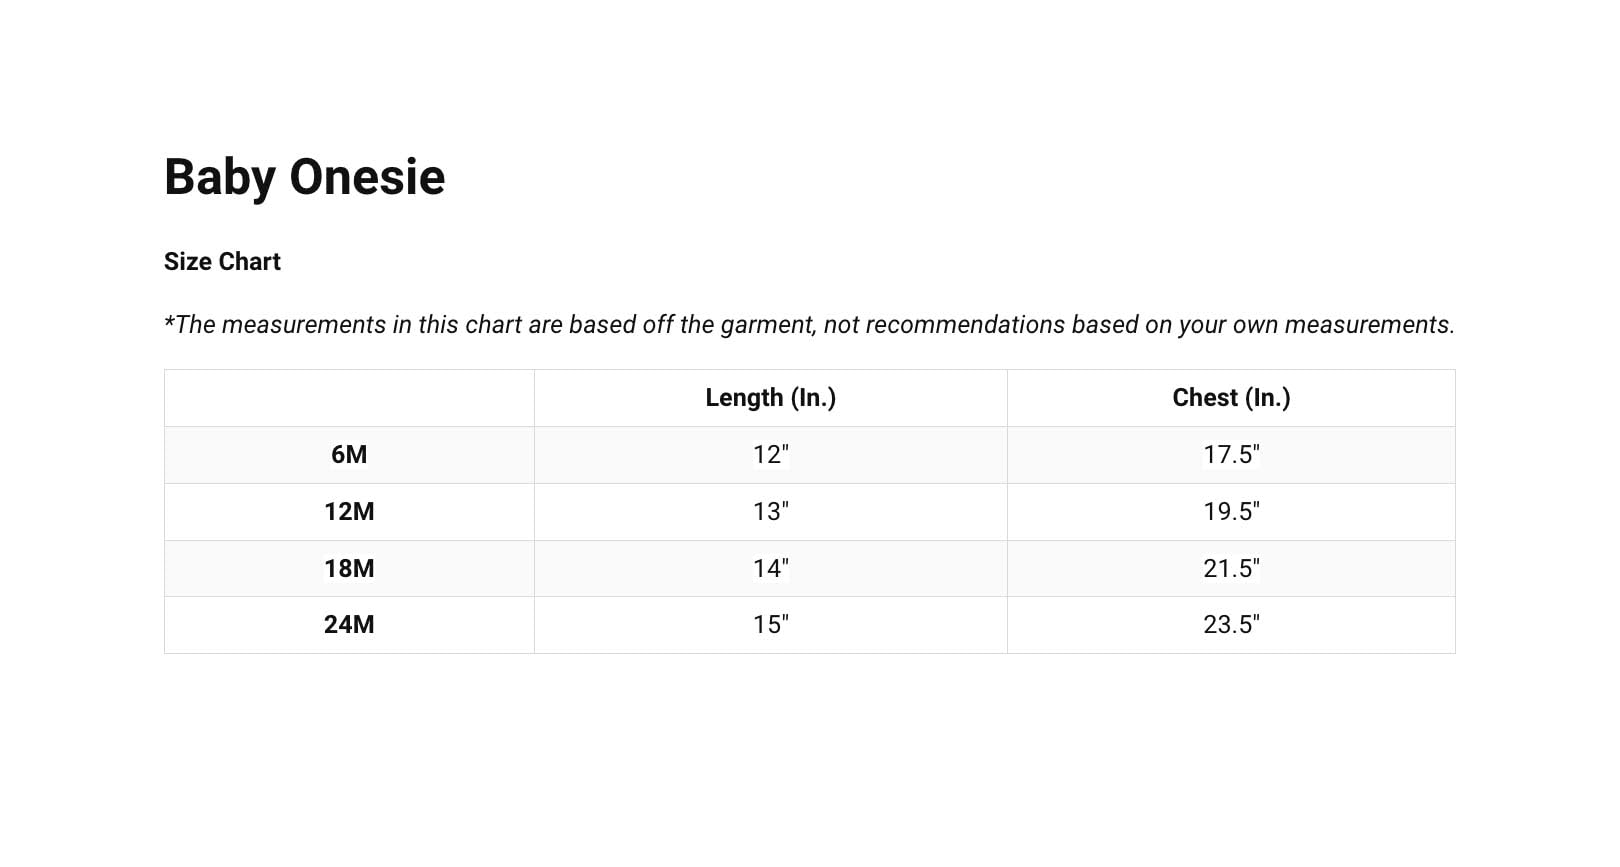
Task: Click the empty top-left table header cell
Action: (349, 398)
